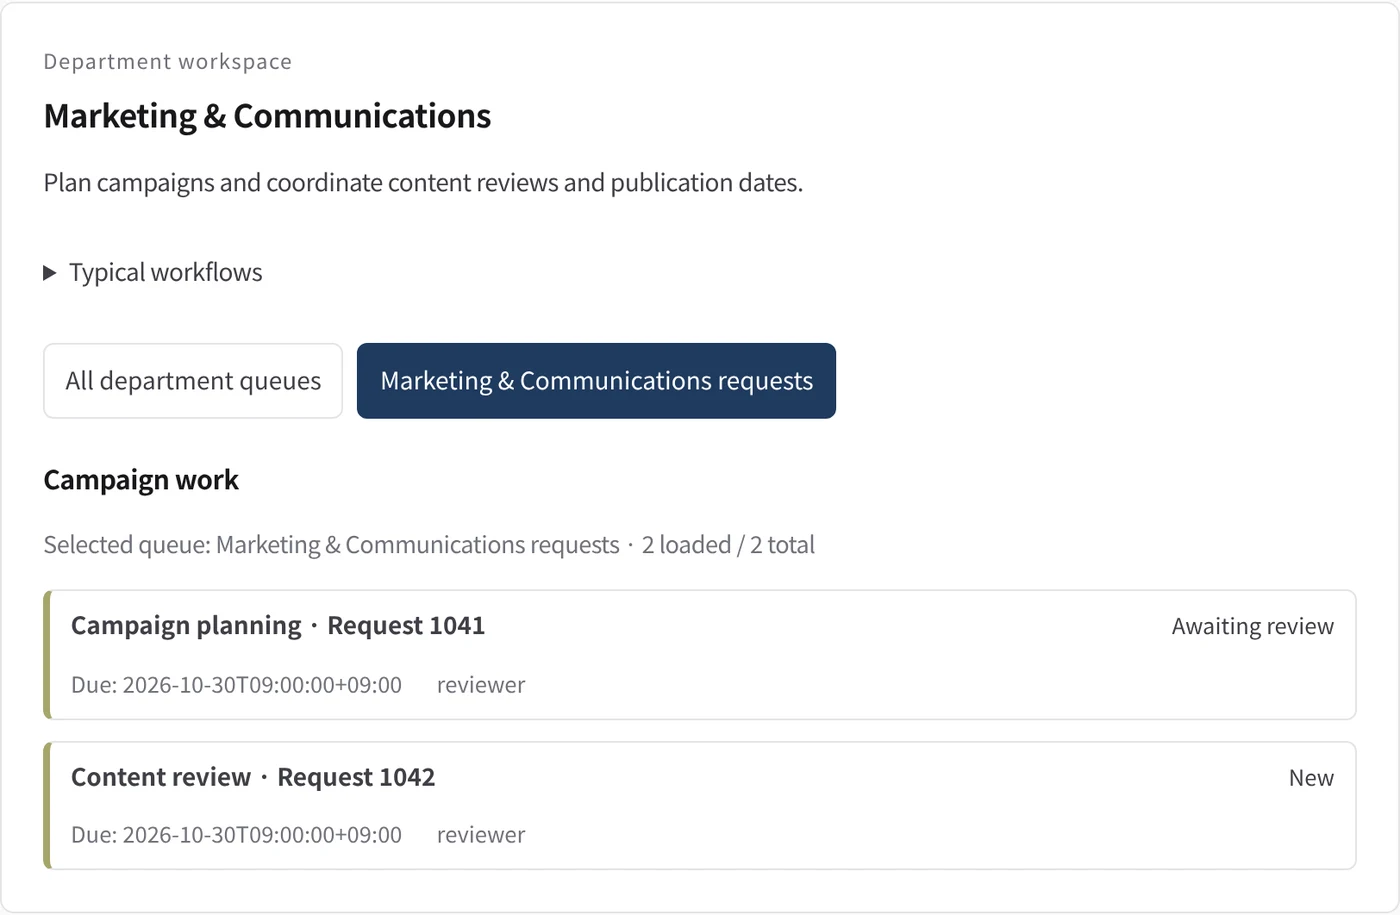Click the New status on Request 1042

1311,778
